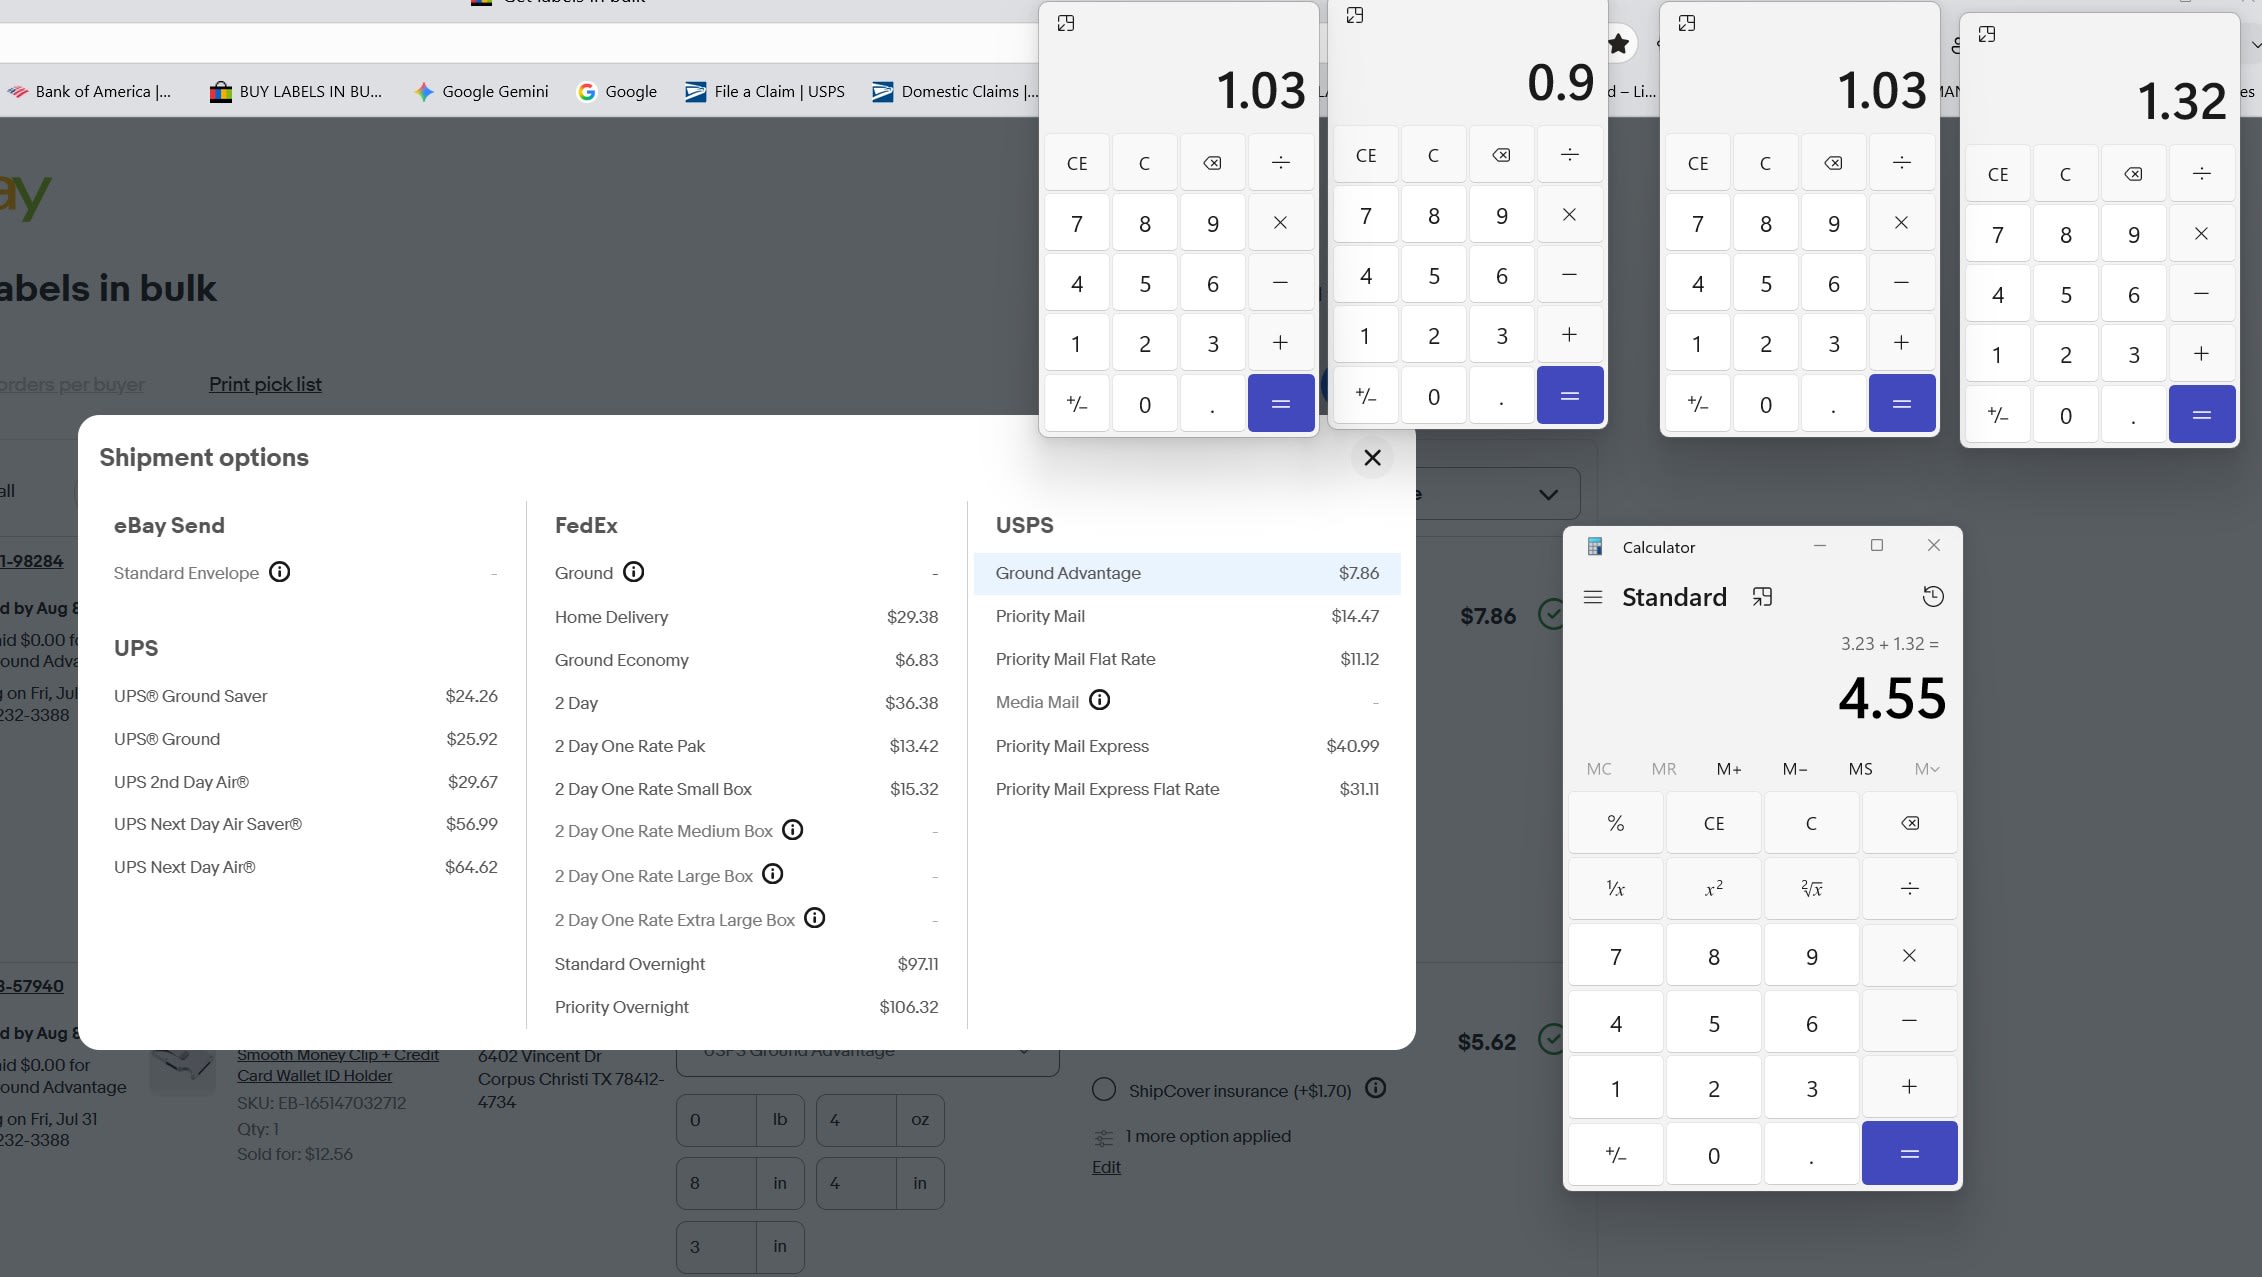The height and width of the screenshot is (1277, 2262).
Task: Select FedEx Priority Overnight option
Action: (746, 1007)
